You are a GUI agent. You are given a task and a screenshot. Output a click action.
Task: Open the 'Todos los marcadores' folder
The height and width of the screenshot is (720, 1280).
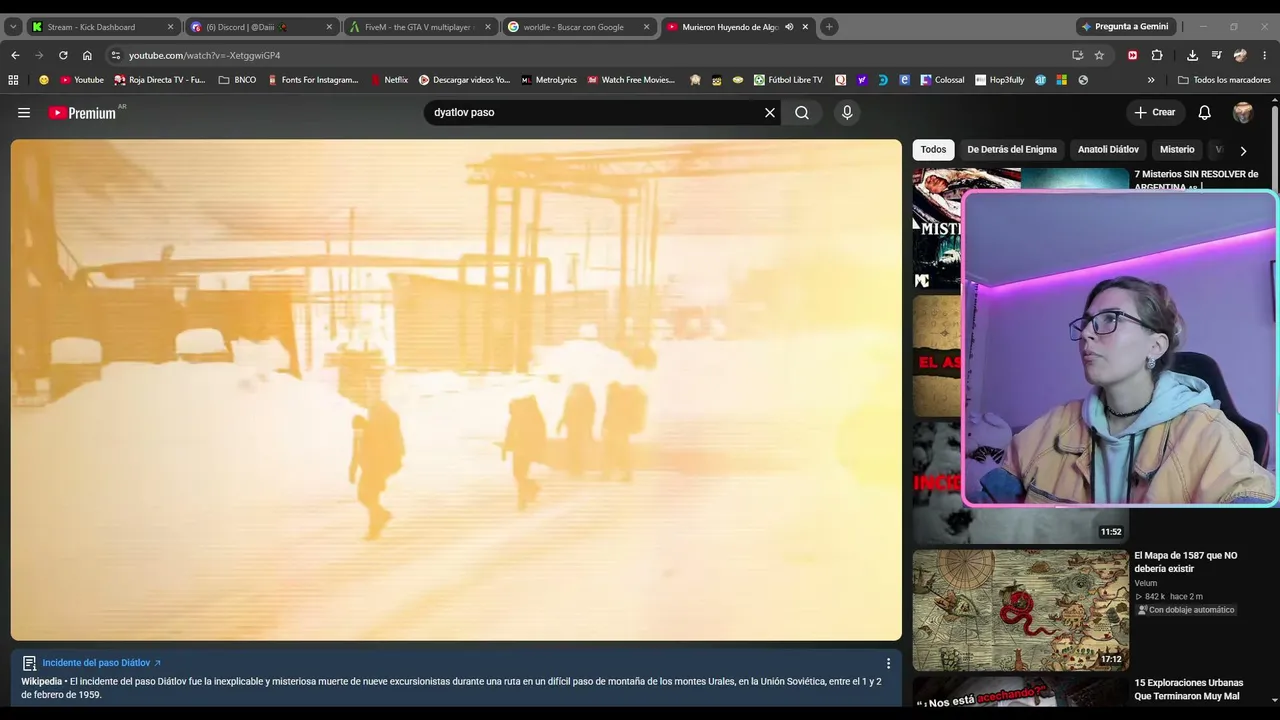1224,80
